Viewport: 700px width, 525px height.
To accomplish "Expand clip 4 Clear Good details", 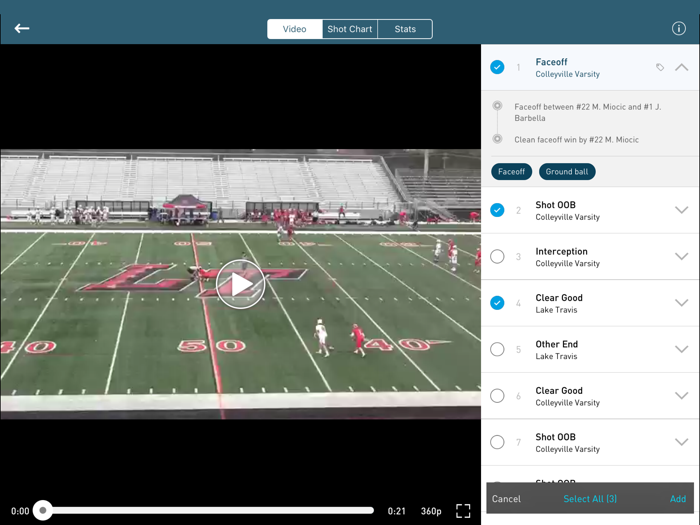I will (681, 303).
